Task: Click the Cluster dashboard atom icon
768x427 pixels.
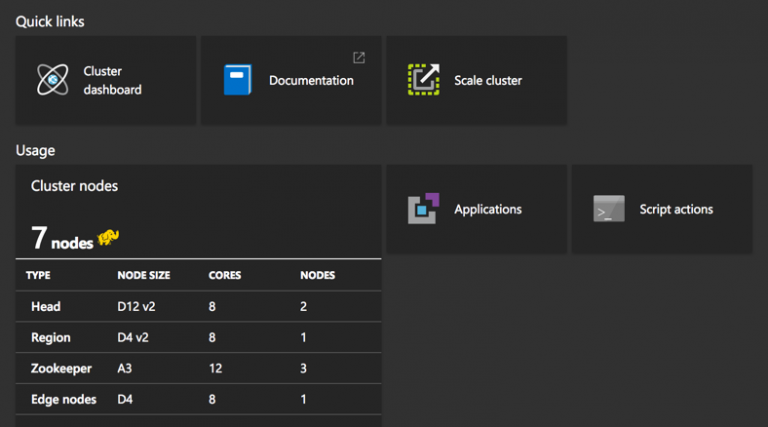Action: pyautogui.click(x=52, y=80)
